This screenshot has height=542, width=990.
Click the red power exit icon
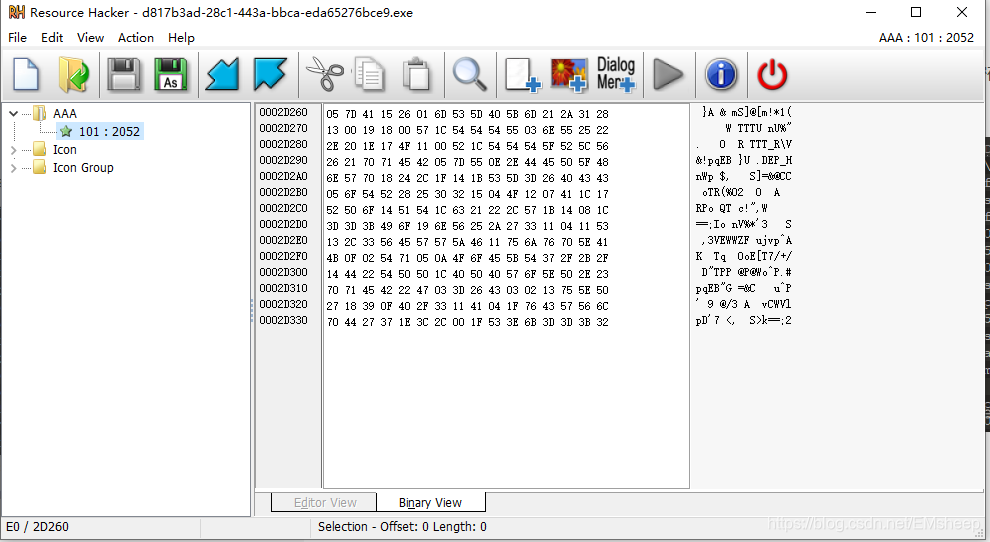[772, 75]
